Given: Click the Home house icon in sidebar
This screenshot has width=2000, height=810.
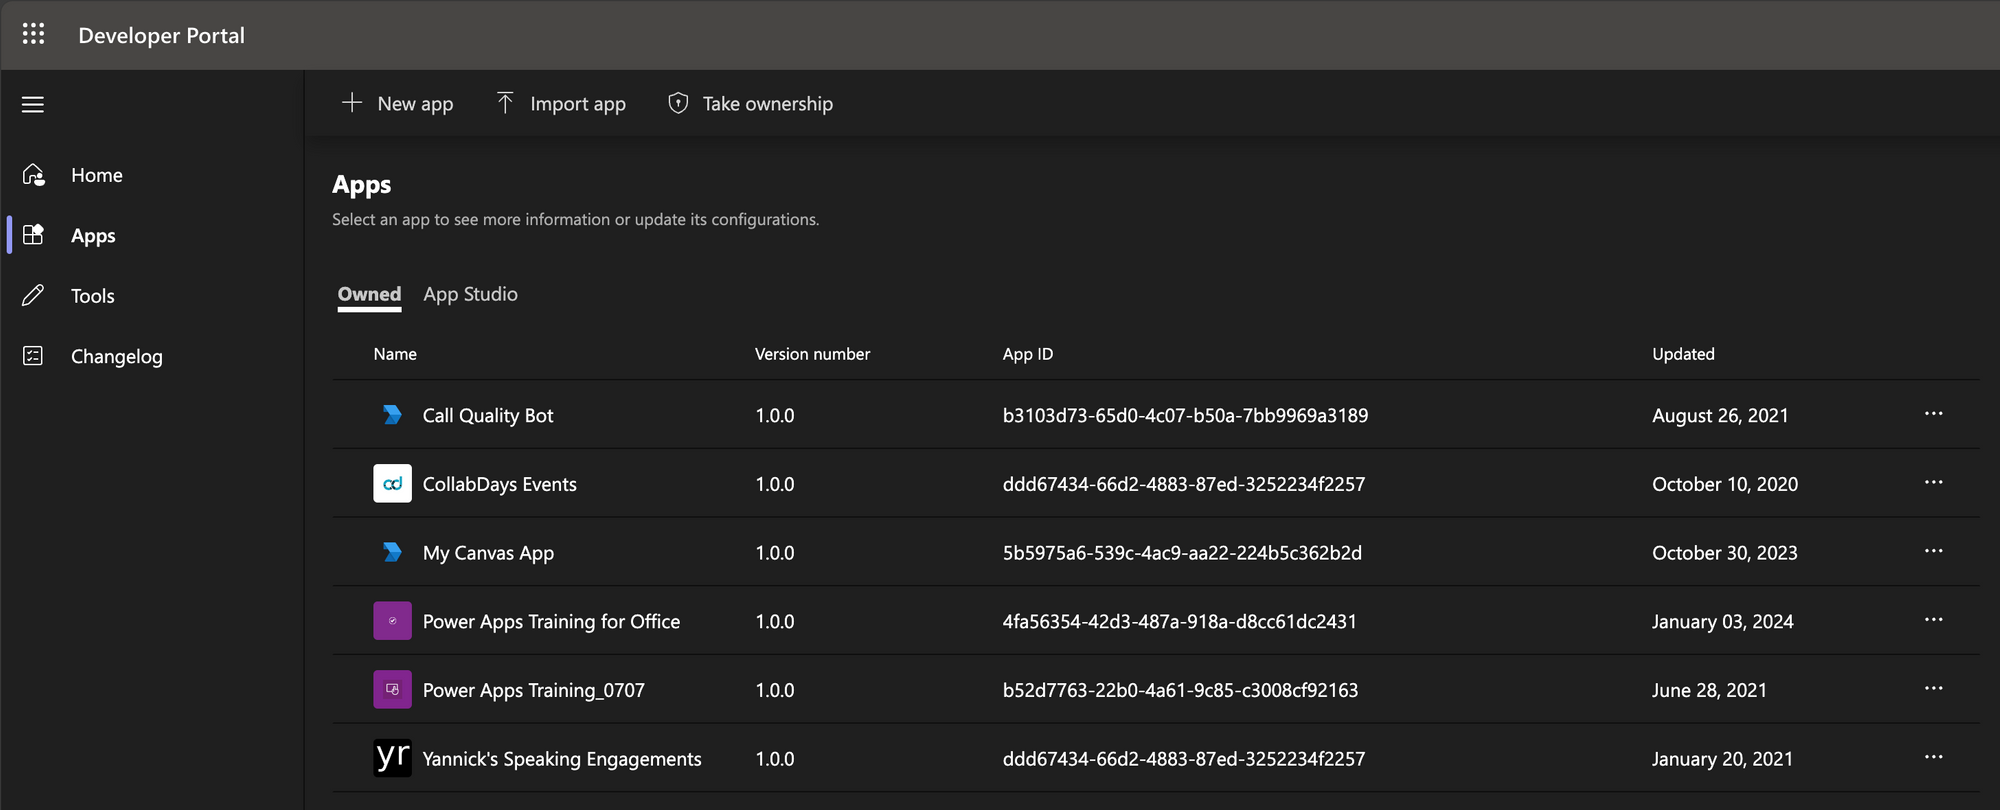Looking at the screenshot, I should 33,175.
